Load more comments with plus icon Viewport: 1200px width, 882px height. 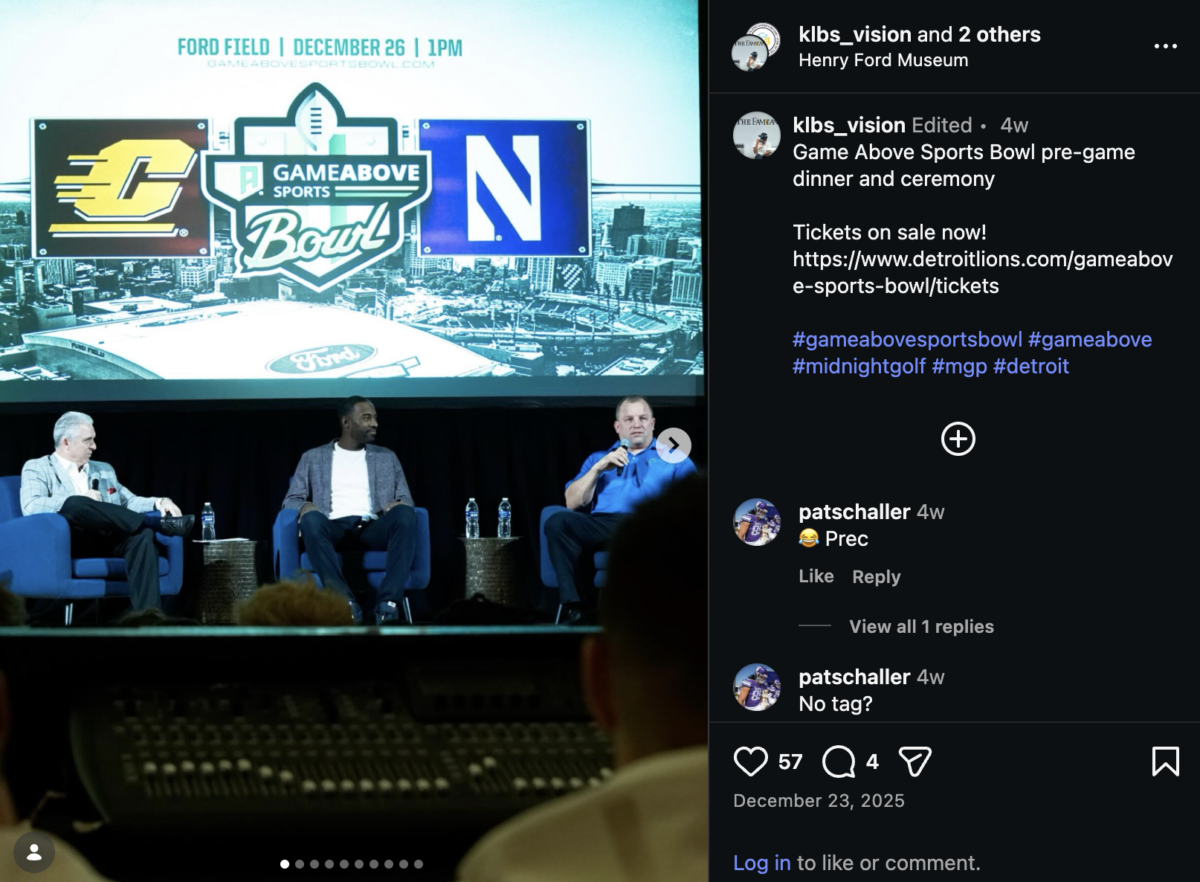(958, 439)
